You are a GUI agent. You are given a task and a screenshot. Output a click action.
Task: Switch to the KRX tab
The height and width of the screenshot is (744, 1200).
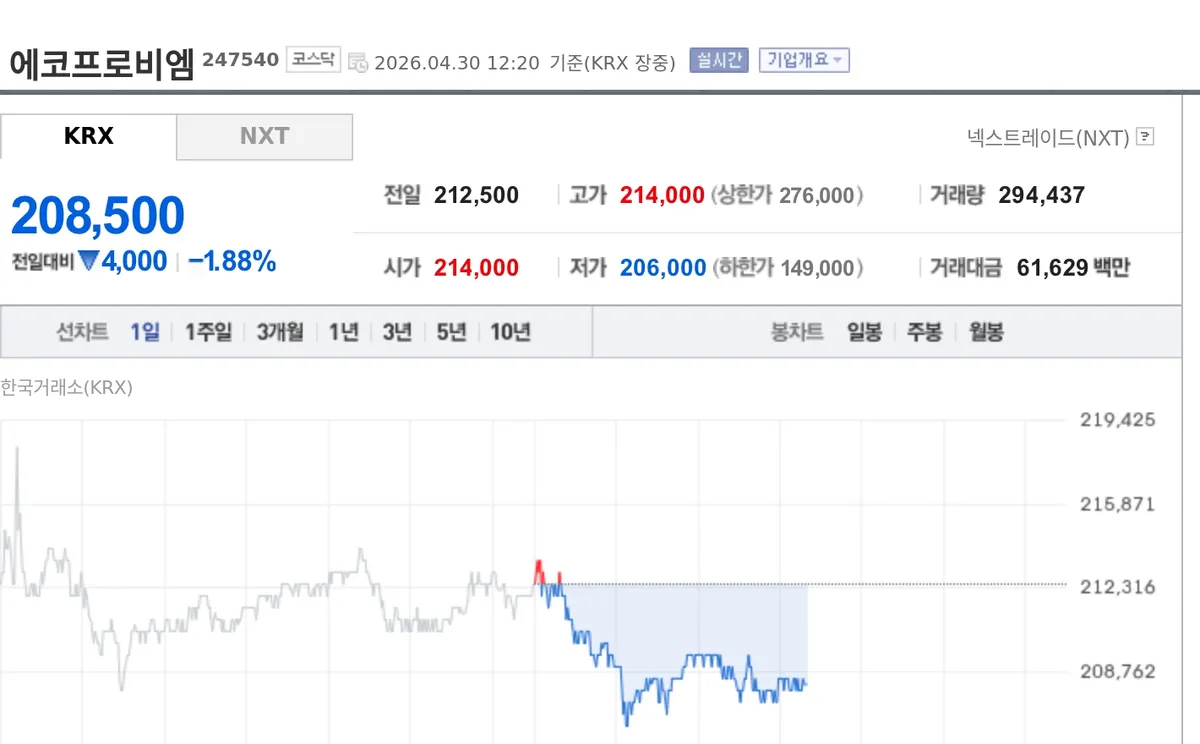tap(88, 137)
